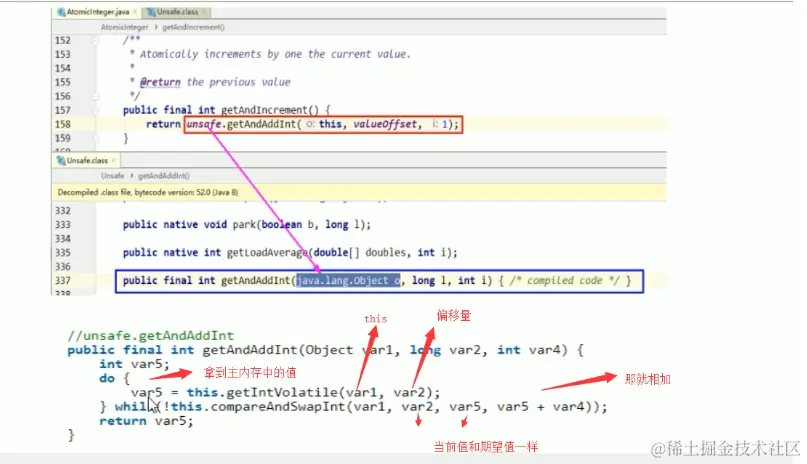Click the AtomicInteger.java file icon
The height and width of the screenshot is (464, 807).
[x=61, y=12]
